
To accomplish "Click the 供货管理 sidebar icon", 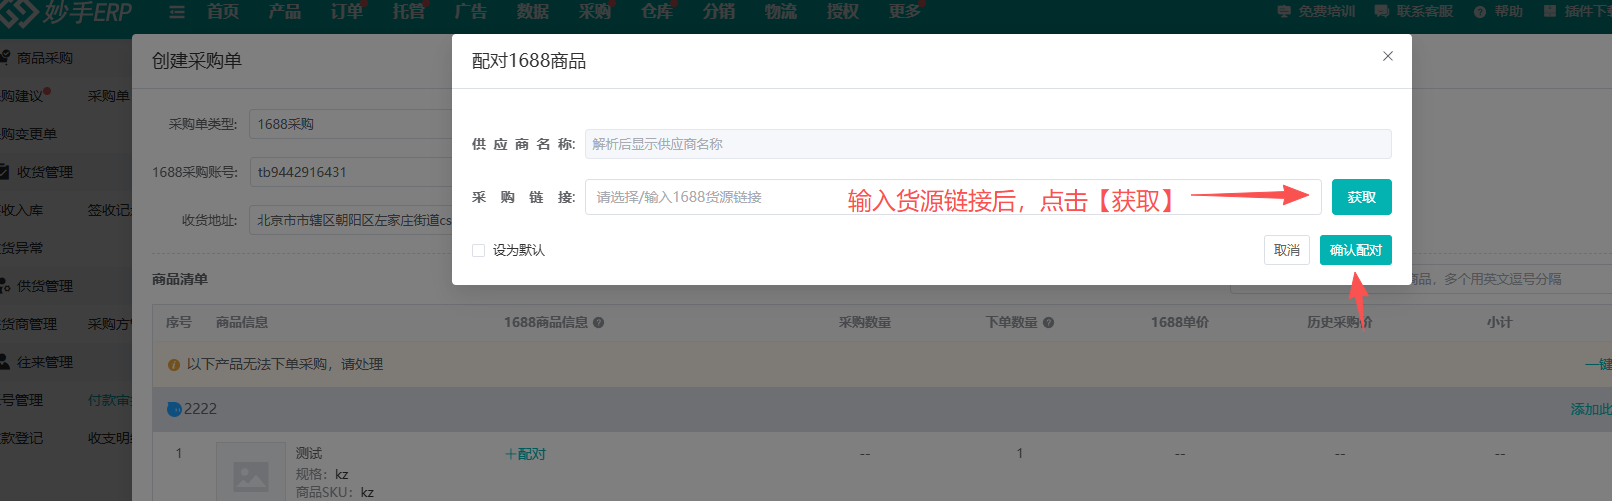I will (5, 286).
